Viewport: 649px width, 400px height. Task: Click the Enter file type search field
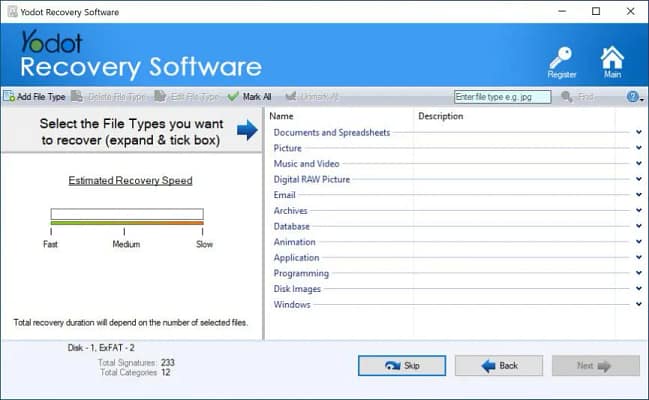coord(500,97)
